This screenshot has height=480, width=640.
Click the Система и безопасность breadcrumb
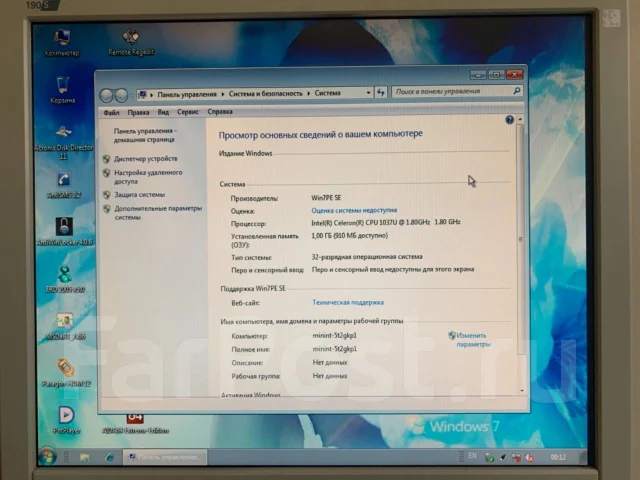click(266, 93)
